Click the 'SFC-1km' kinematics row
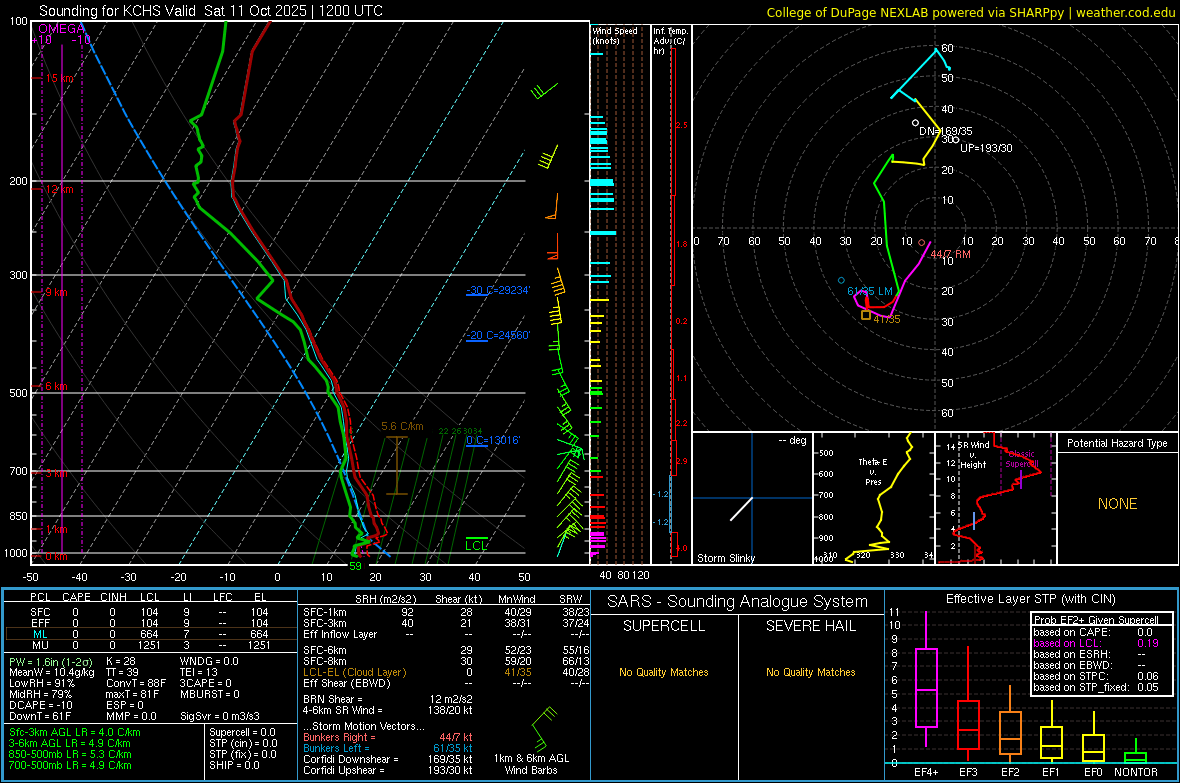The height and width of the screenshot is (783, 1180). tap(446, 612)
